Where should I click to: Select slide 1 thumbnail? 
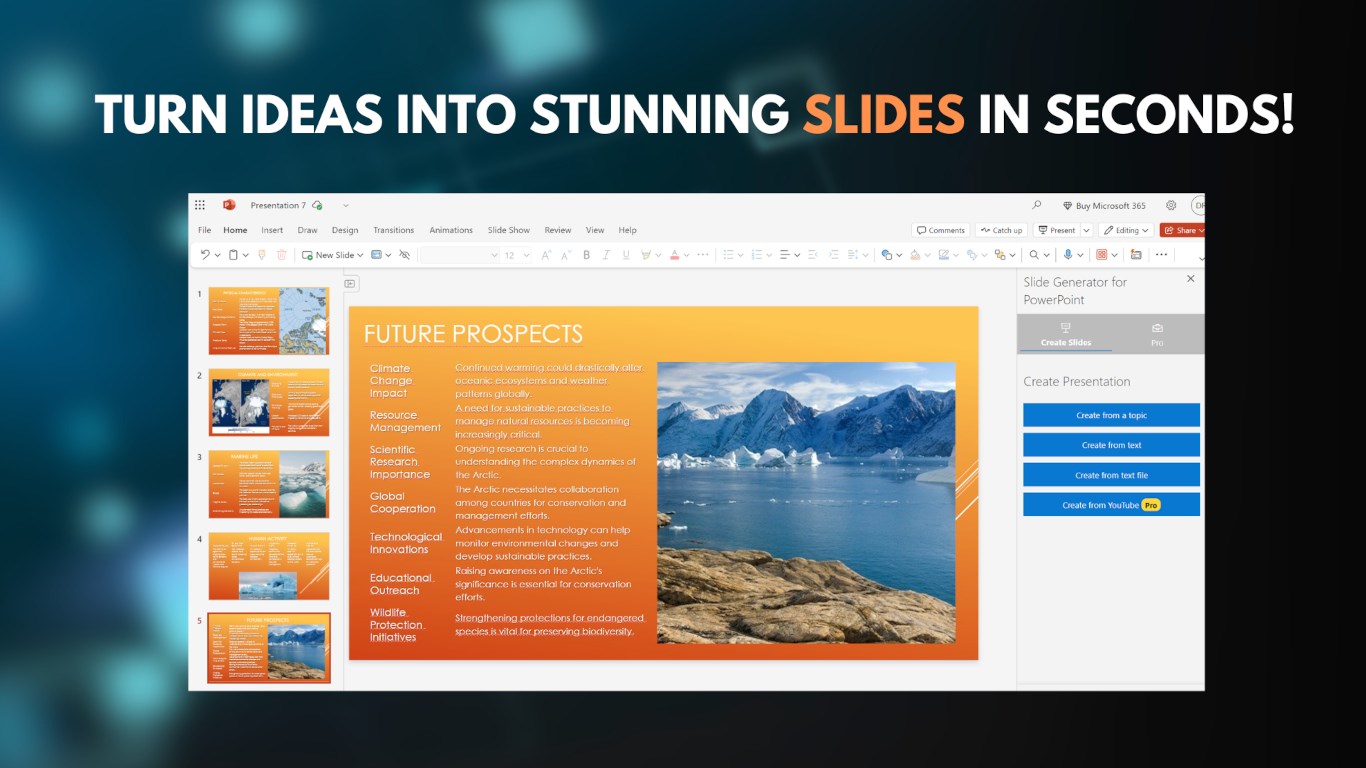[269, 321]
